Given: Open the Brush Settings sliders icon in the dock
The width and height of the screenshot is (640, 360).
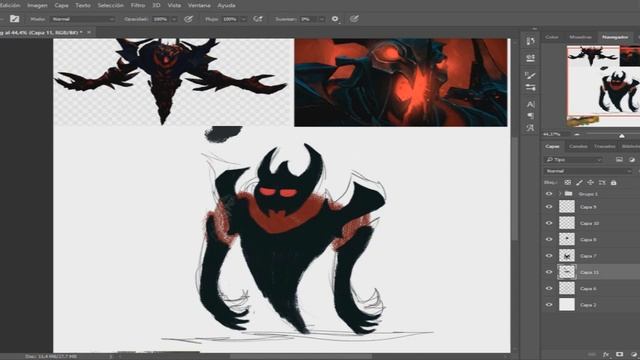Looking at the screenshot, I should pyautogui.click(x=530, y=87).
